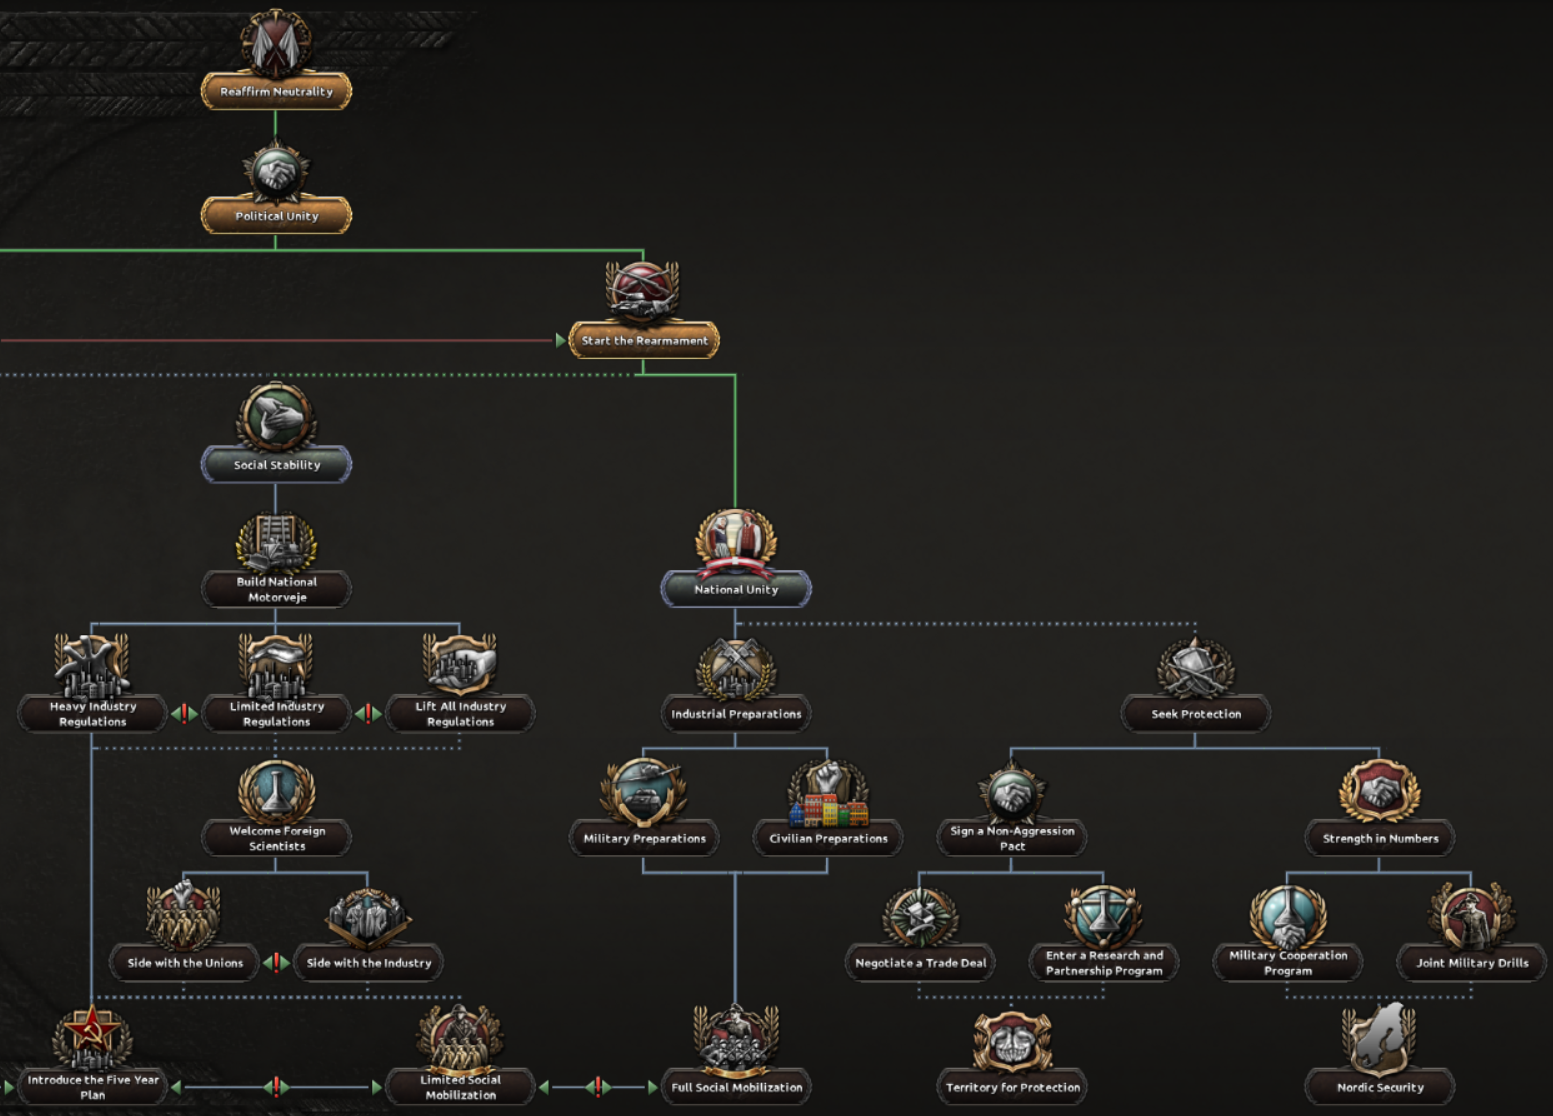
Task: Choose the Military Preparations label
Action: pyautogui.click(x=644, y=838)
